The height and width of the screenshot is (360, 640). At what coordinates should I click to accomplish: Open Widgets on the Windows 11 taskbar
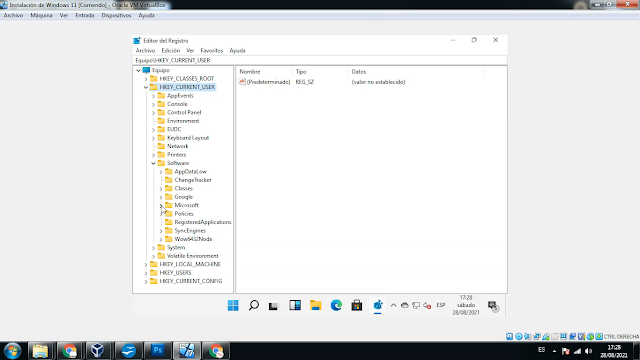(295, 305)
